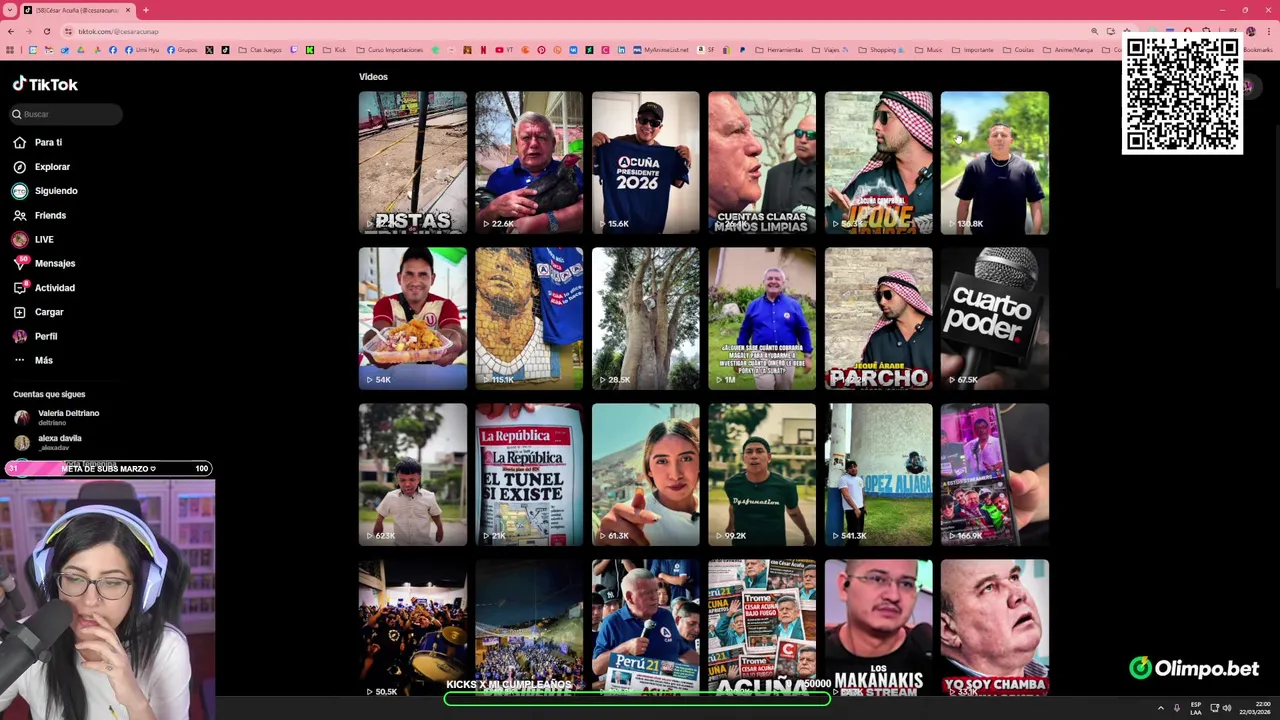This screenshot has width=1280, height=720.
Task: Open the LIVE section
Action: (33, 239)
